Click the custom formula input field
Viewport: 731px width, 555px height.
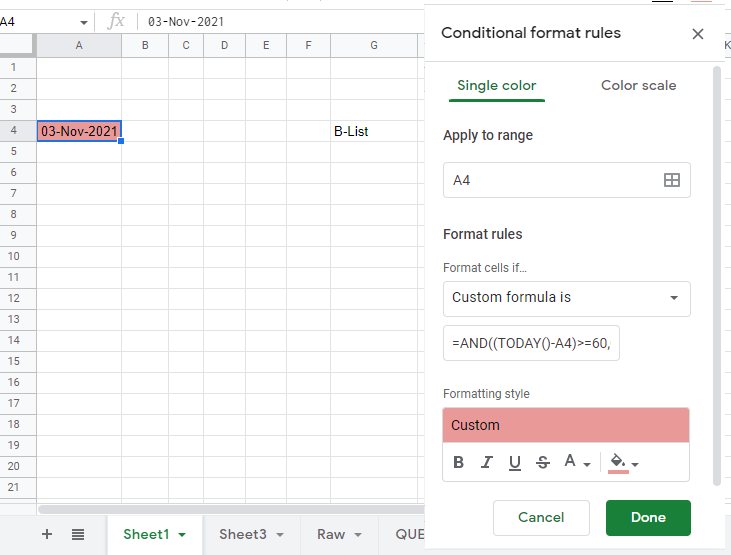pos(531,343)
